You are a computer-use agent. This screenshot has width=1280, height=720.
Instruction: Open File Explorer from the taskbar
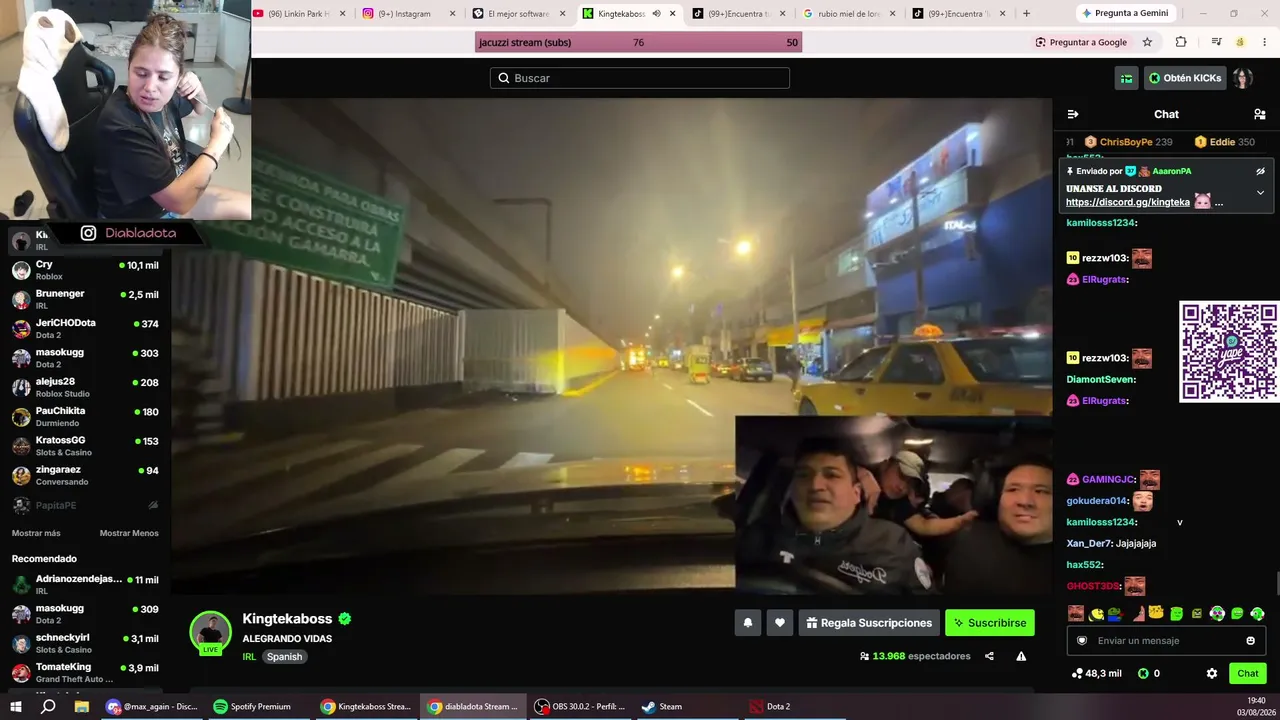pos(81,707)
